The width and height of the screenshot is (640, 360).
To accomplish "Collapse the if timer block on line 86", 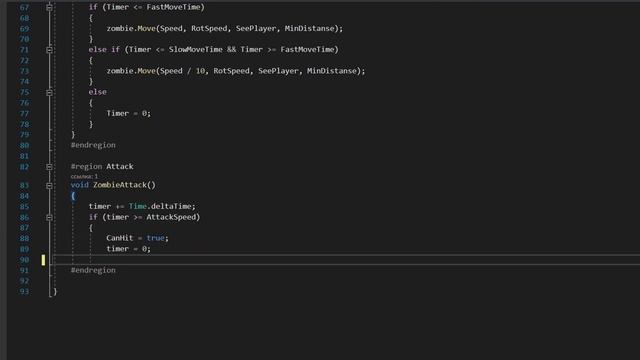I will [49, 218].
